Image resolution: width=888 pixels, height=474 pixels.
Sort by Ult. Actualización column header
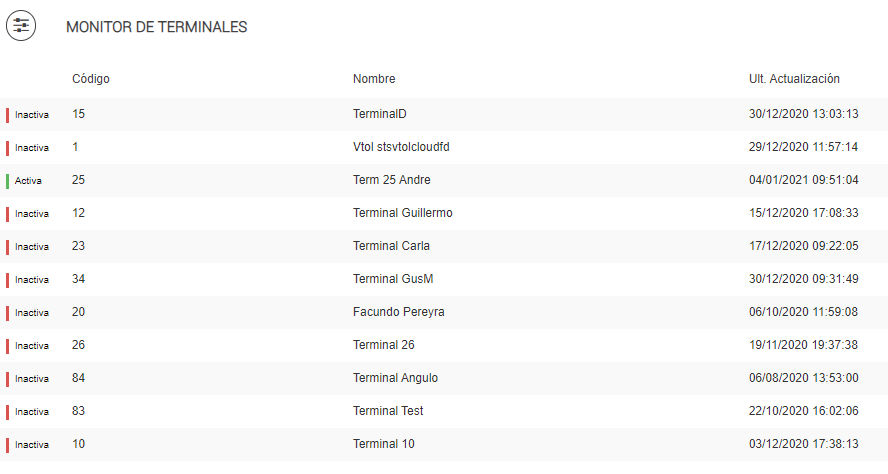[794, 79]
